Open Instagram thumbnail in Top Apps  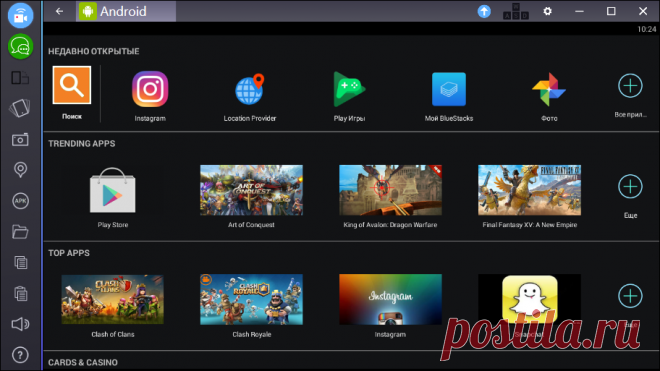[x=391, y=299]
